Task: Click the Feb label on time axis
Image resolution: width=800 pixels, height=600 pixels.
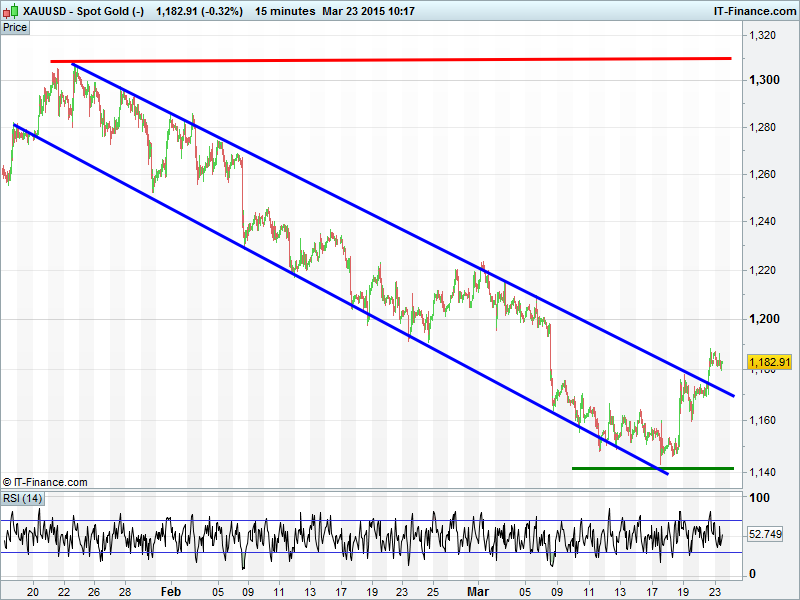Action: tap(171, 591)
